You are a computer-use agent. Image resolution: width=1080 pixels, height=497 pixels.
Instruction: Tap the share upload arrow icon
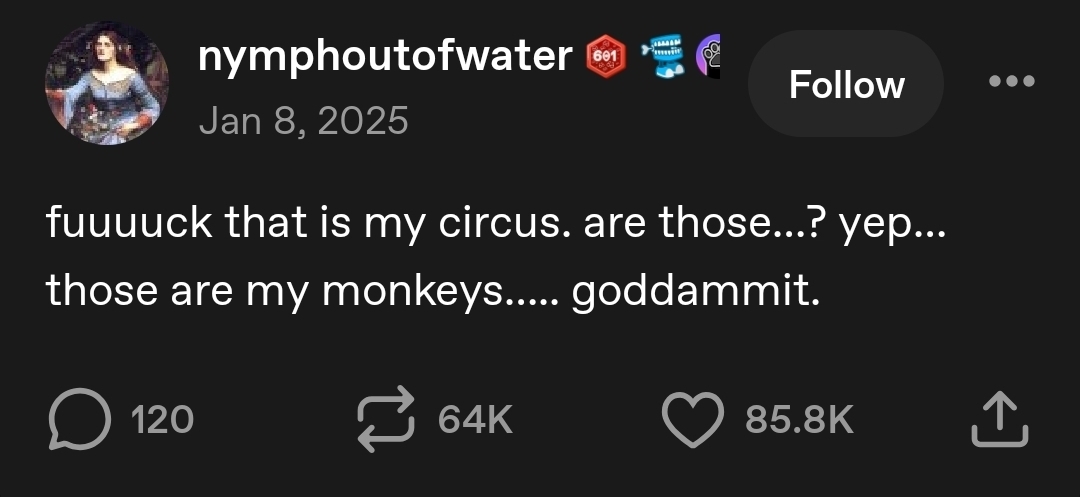pyautogui.click(x=1000, y=419)
